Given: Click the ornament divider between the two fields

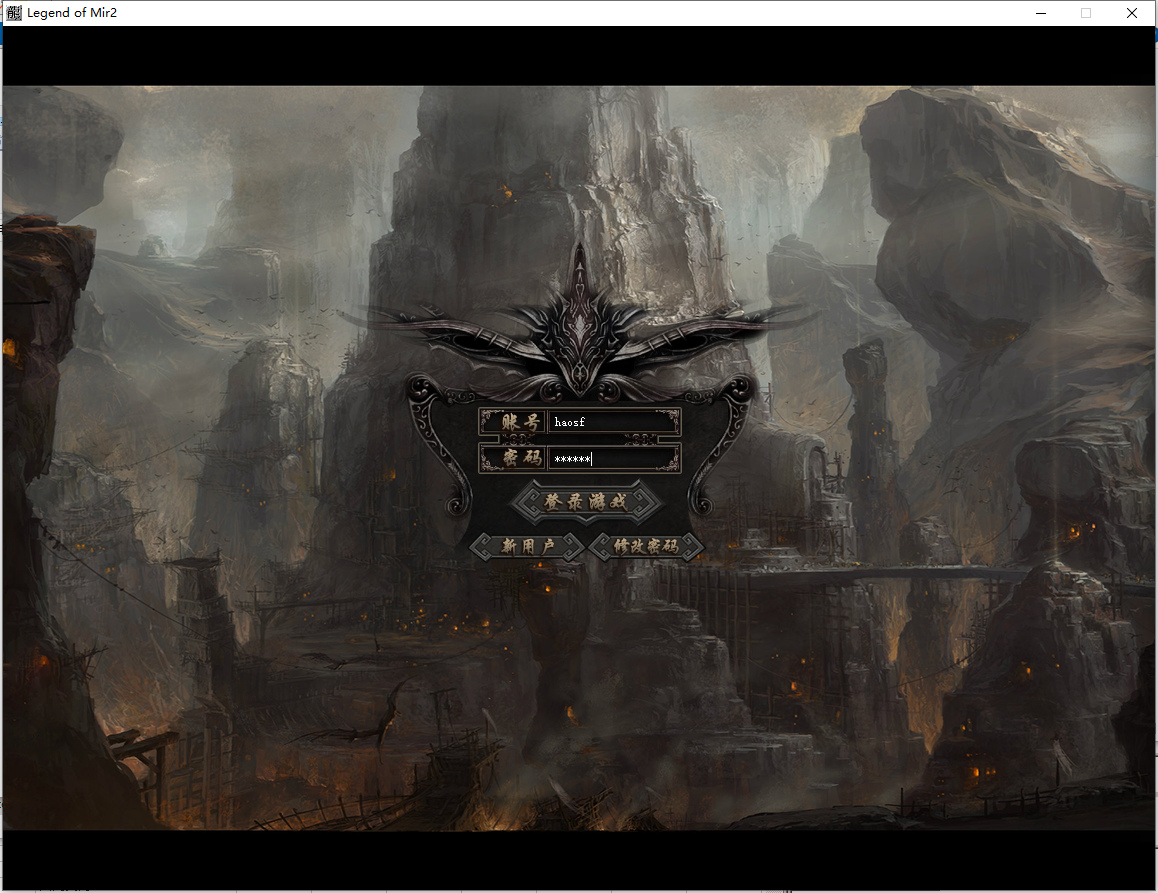Looking at the screenshot, I should 580,440.
